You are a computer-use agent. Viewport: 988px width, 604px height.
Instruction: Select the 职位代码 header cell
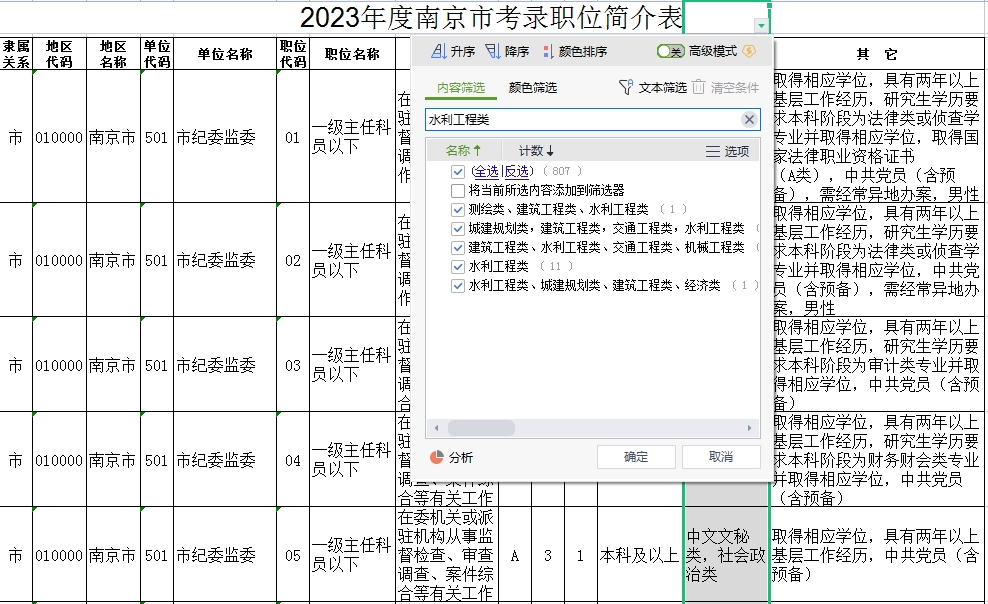click(293, 54)
